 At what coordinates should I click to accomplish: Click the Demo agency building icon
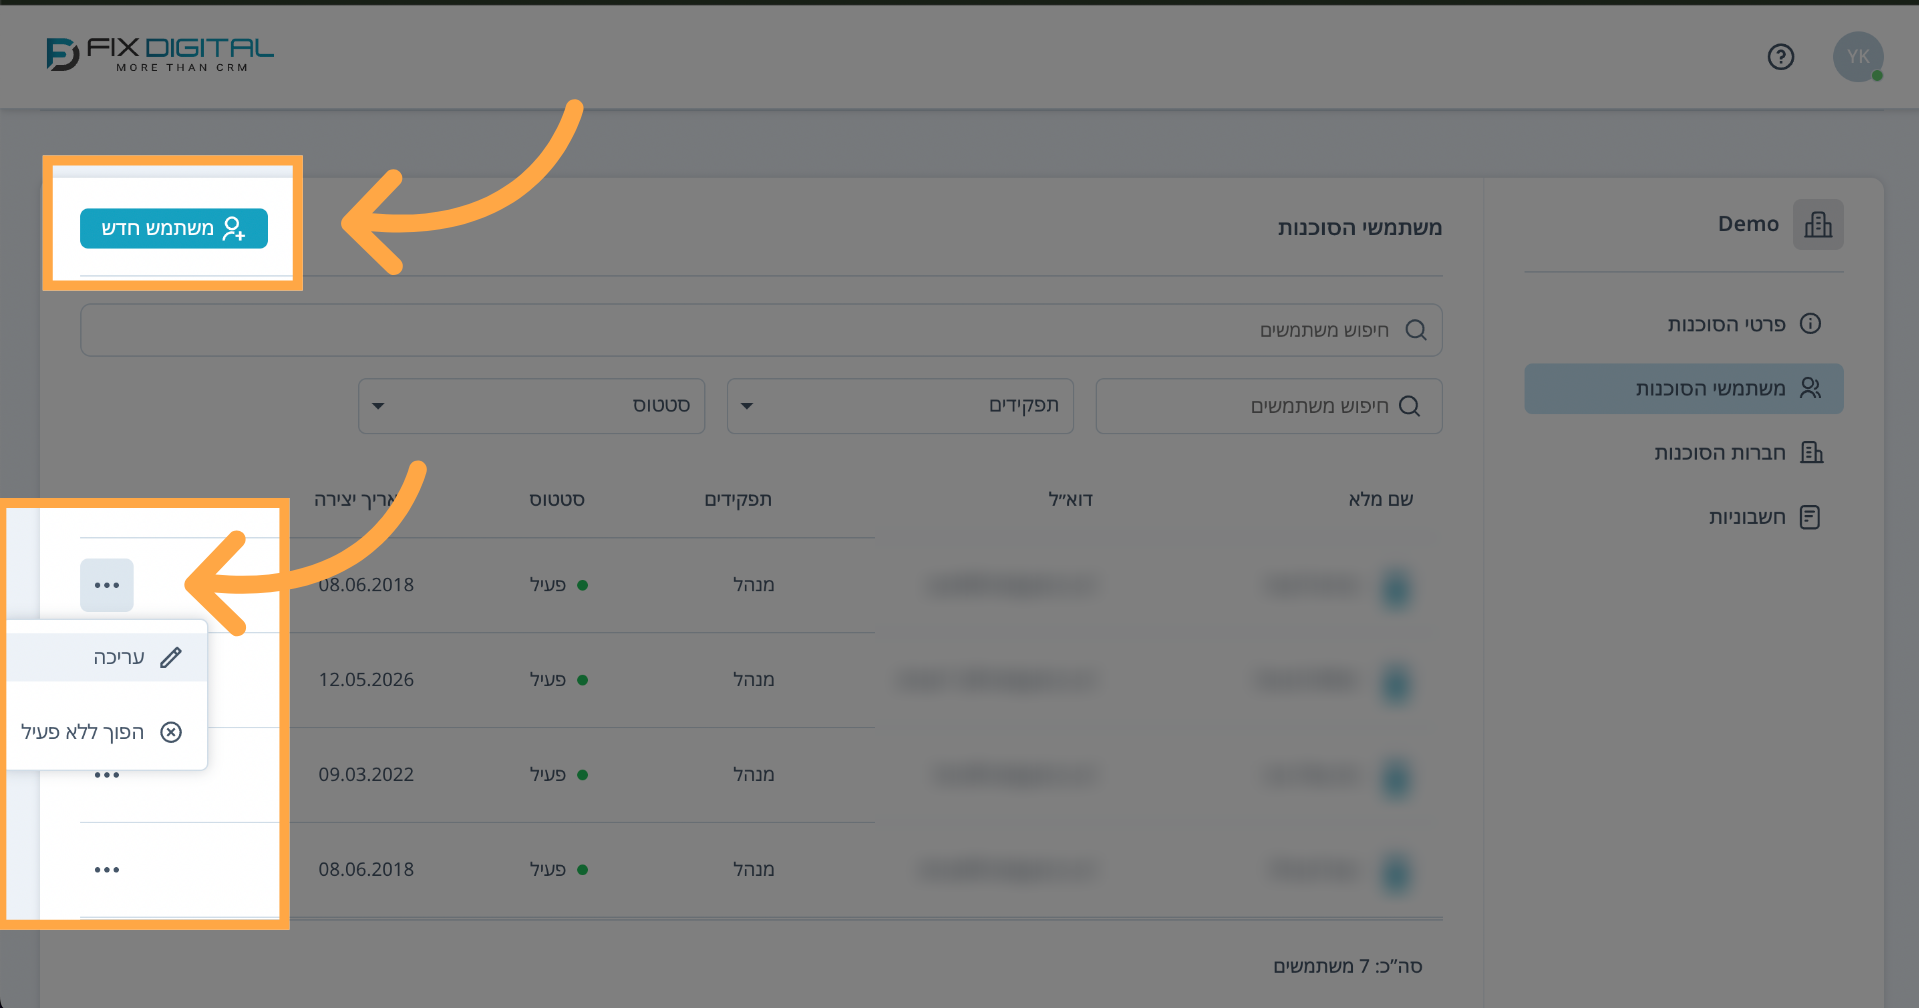coord(1817,224)
